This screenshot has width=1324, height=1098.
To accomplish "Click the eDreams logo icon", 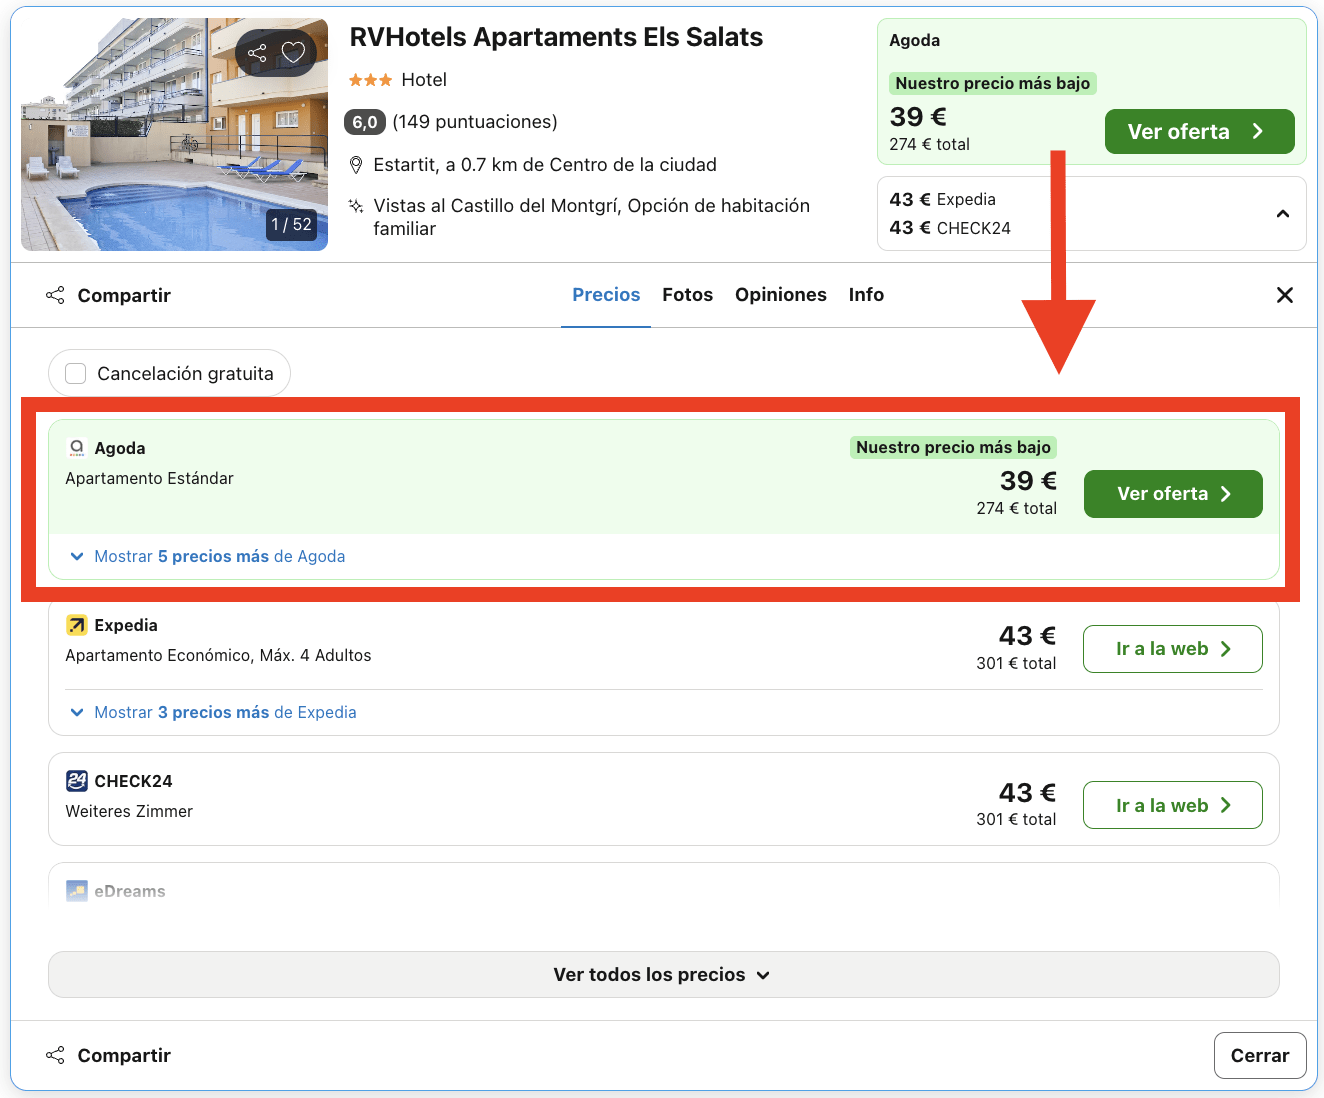I will (x=77, y=891).
